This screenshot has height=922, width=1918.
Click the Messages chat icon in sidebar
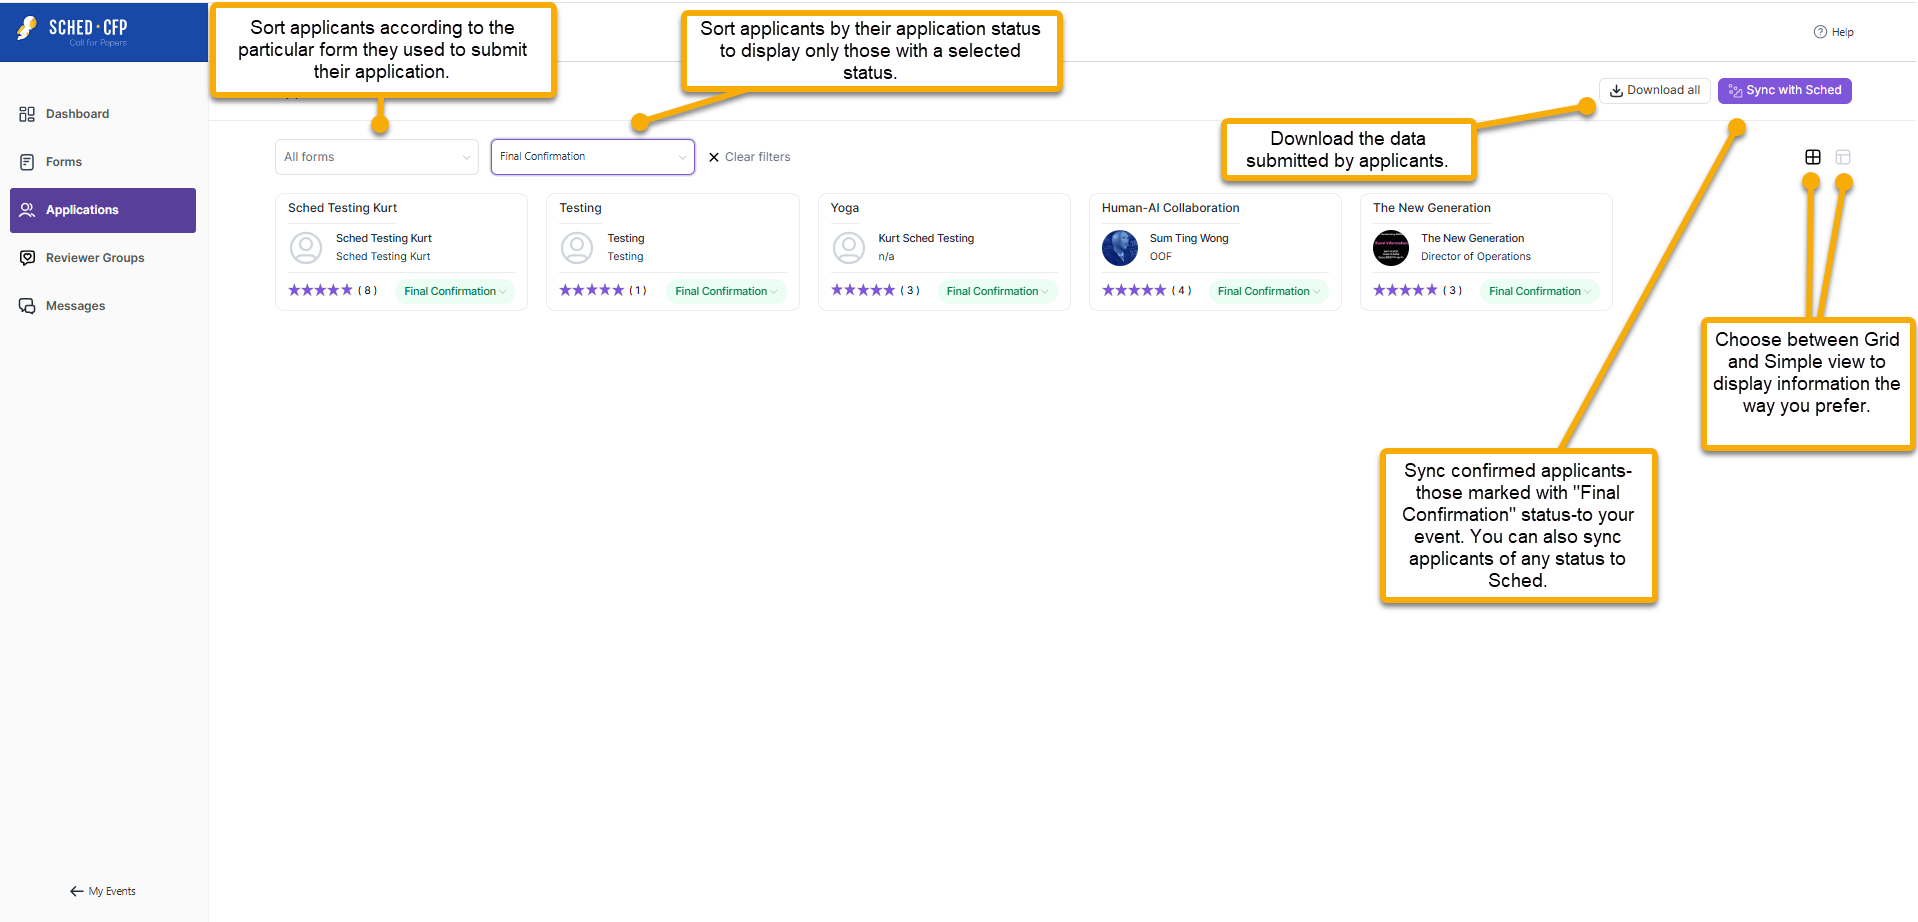click(x=27, y=306)
